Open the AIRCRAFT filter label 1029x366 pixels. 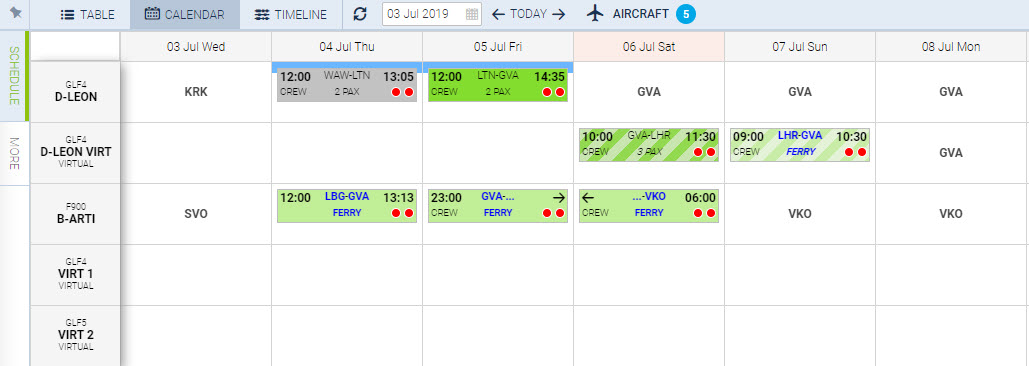(640, 14)
